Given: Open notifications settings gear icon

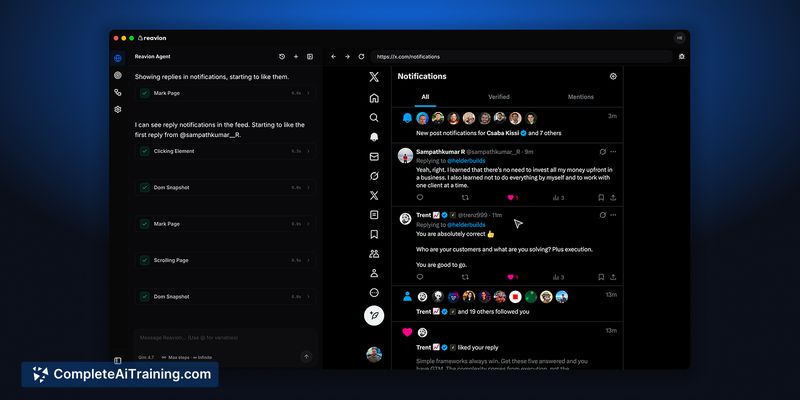Looking at the screenshot, I should 613,76.
